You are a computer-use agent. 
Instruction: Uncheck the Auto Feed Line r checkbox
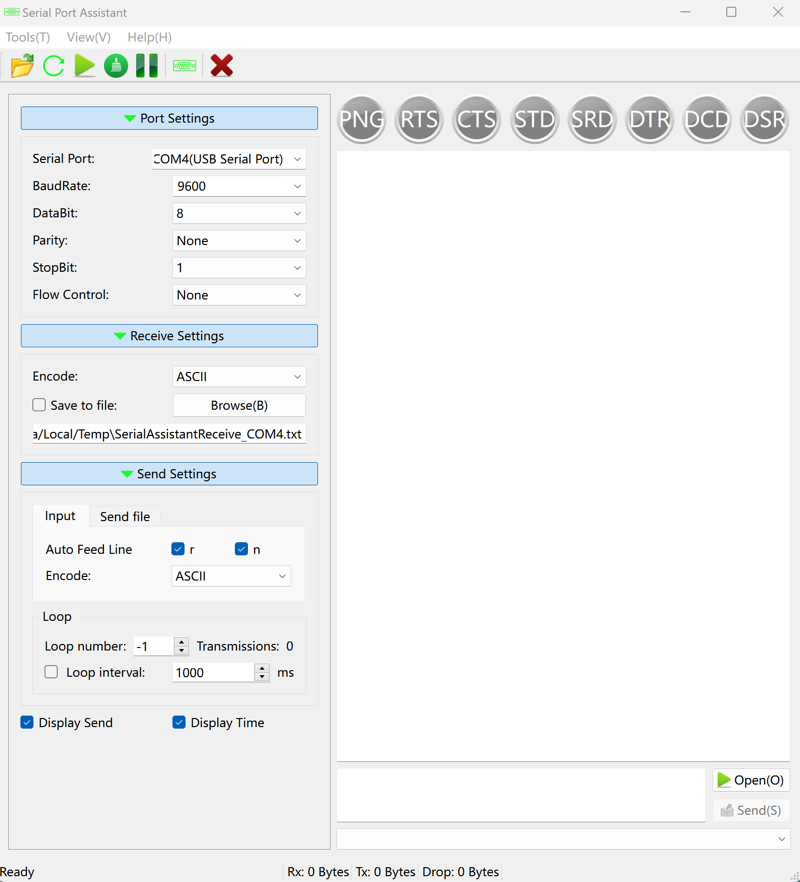tap(178, 549)
